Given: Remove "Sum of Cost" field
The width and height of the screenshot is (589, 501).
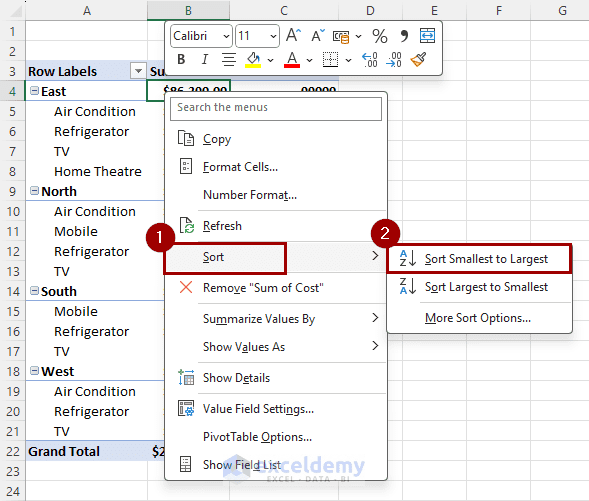Looking at the screenshot, I should [x=276, y=288].
